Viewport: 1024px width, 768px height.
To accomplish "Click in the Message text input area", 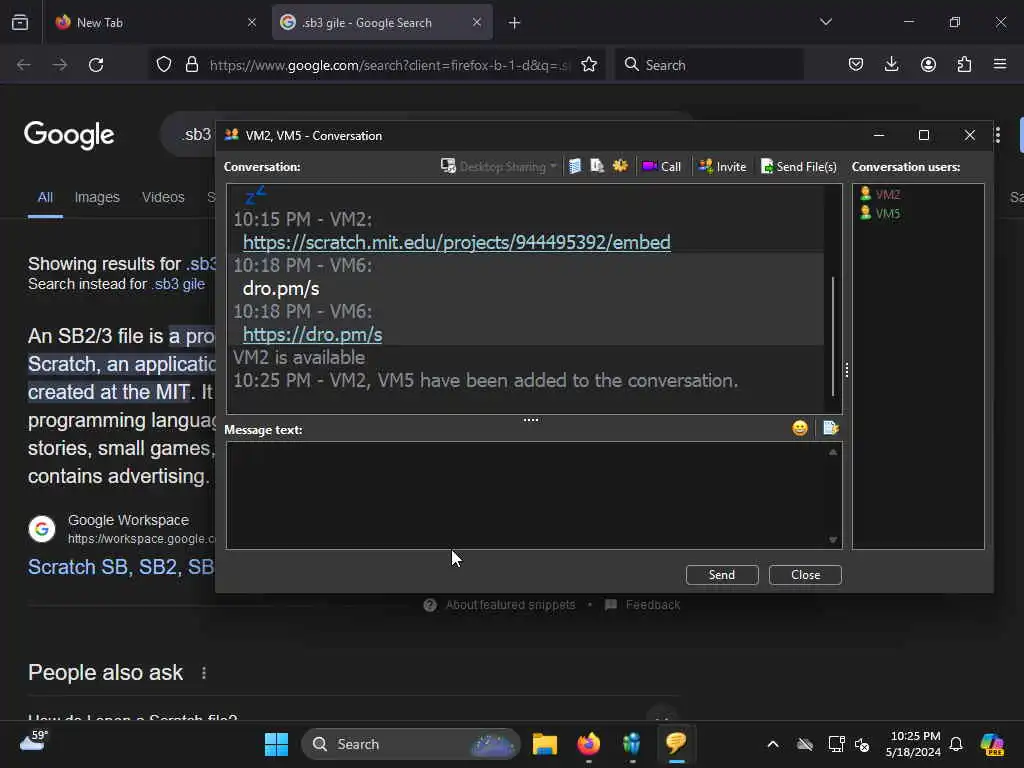I will tap(526, 495).
